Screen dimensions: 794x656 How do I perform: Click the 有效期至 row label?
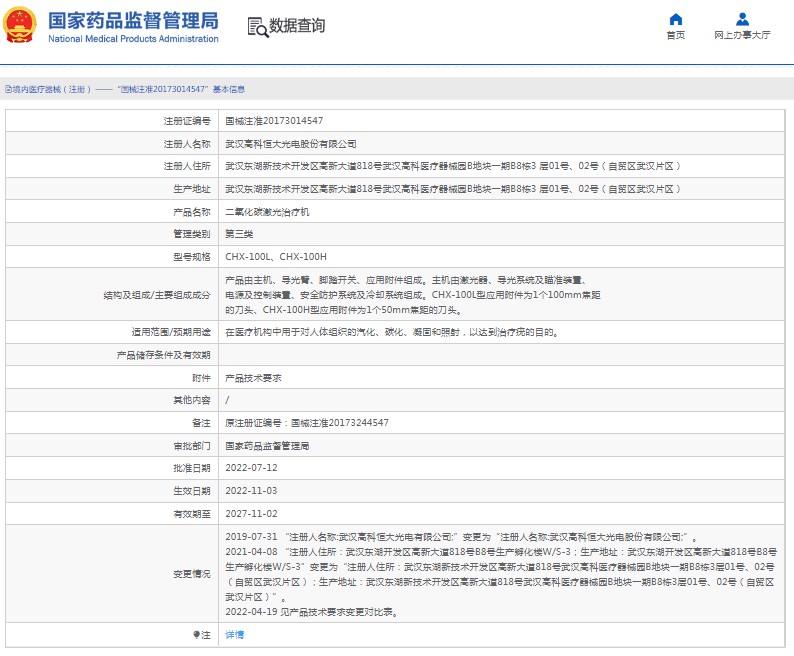[191, 514]
